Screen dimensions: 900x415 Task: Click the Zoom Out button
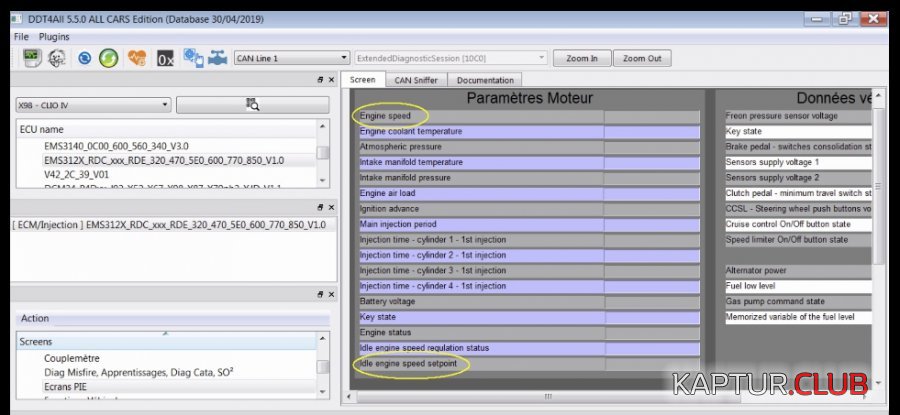tap(642, 59)
